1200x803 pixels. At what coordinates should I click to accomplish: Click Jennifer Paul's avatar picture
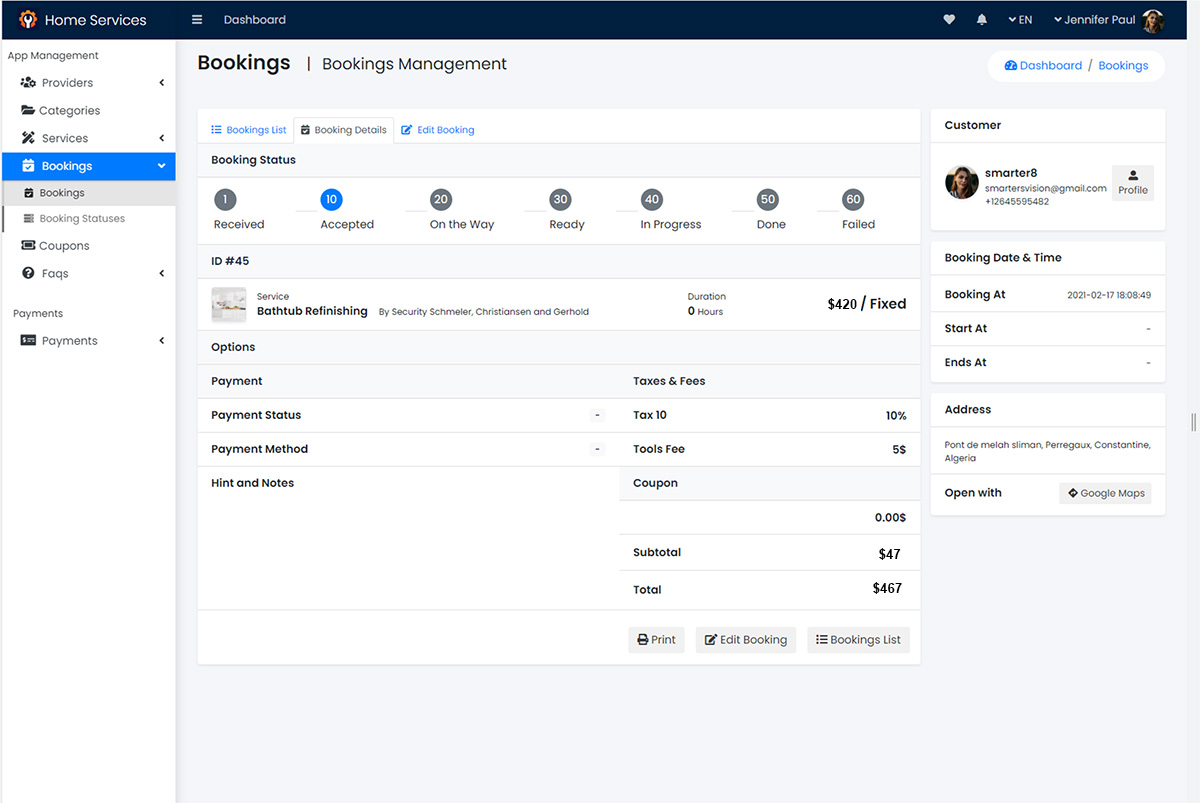click(1153, 20)
